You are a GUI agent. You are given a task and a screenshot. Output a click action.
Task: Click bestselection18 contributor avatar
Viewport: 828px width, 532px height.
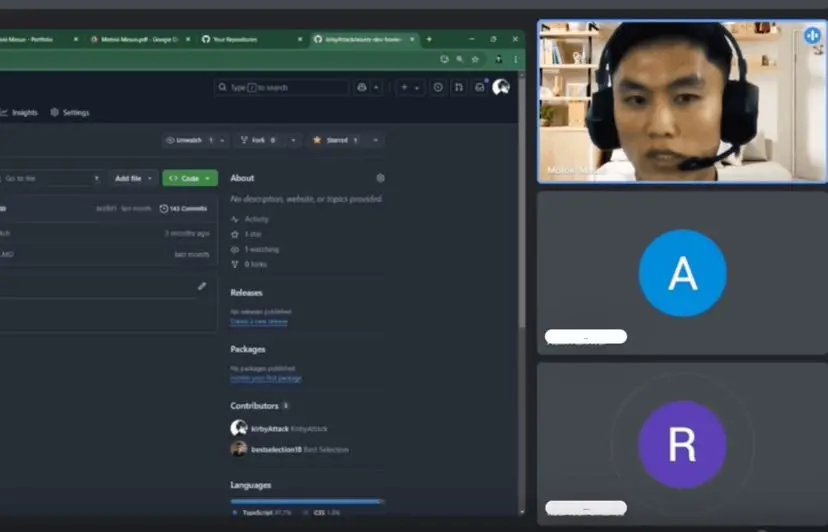[239, 449]
